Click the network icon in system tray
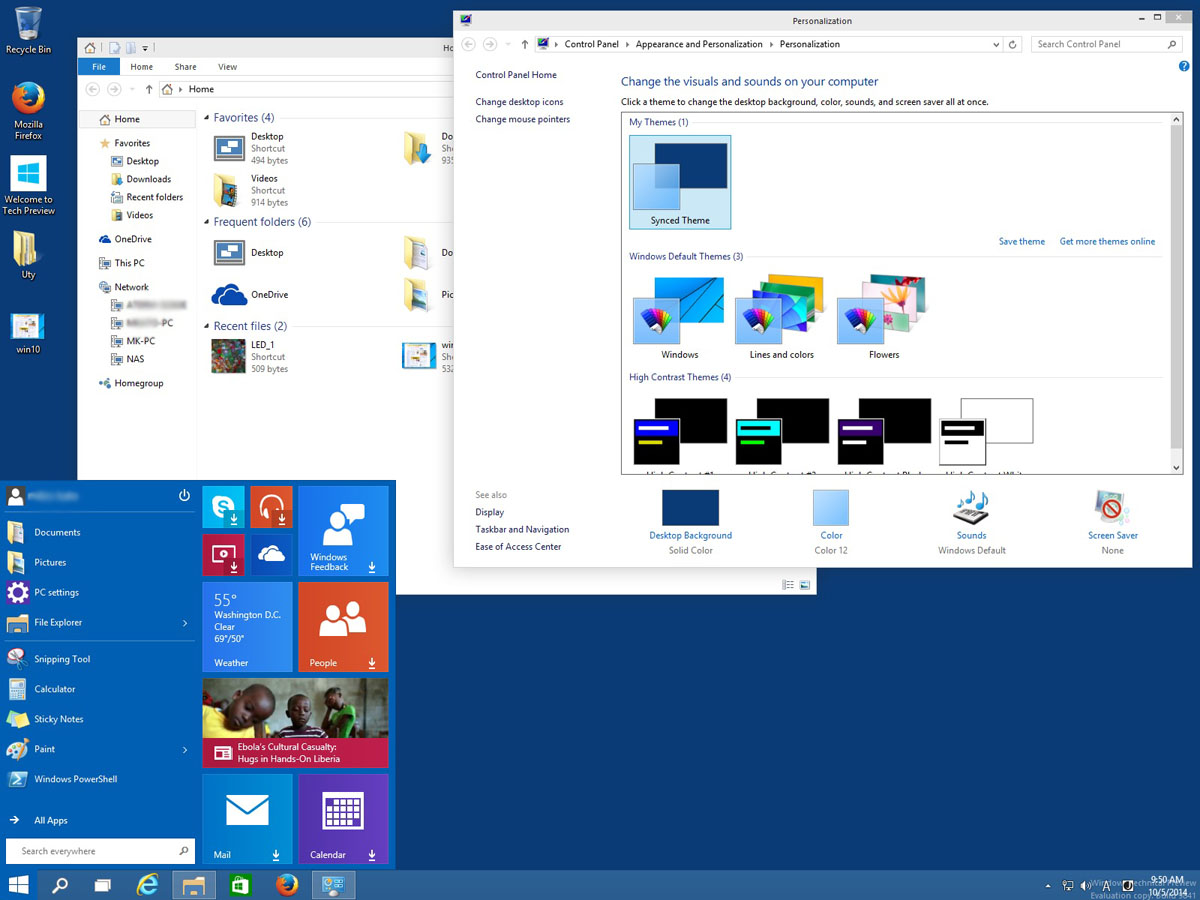This screenshot has width=1200, height=900. point(1068,886)
